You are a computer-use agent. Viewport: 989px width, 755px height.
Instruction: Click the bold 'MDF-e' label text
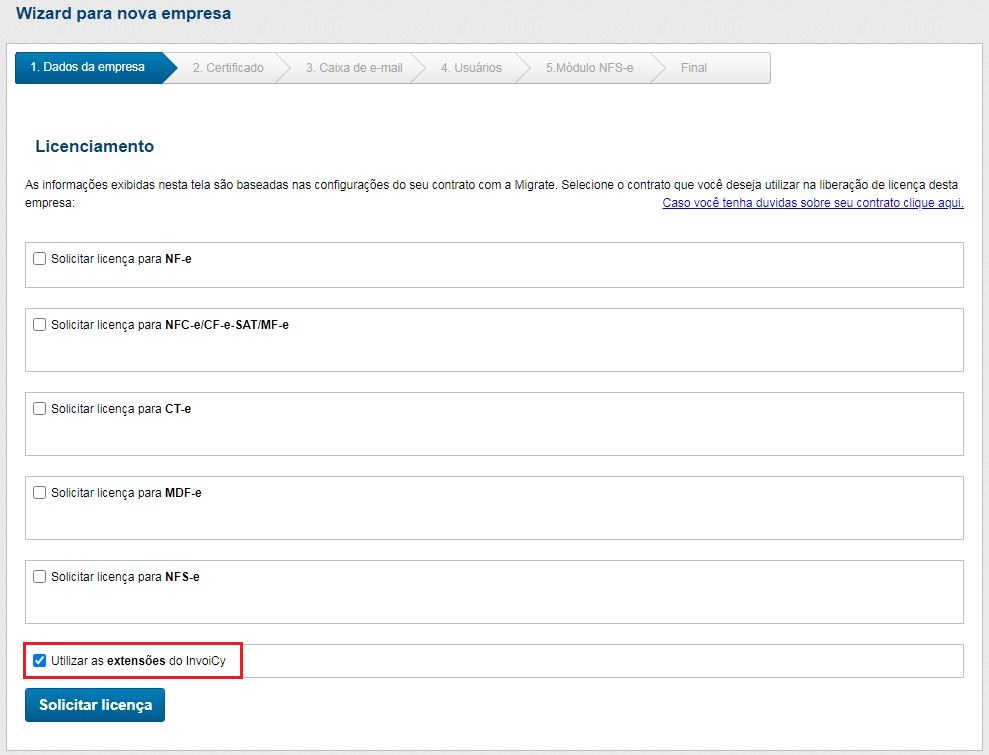[183, 493]
